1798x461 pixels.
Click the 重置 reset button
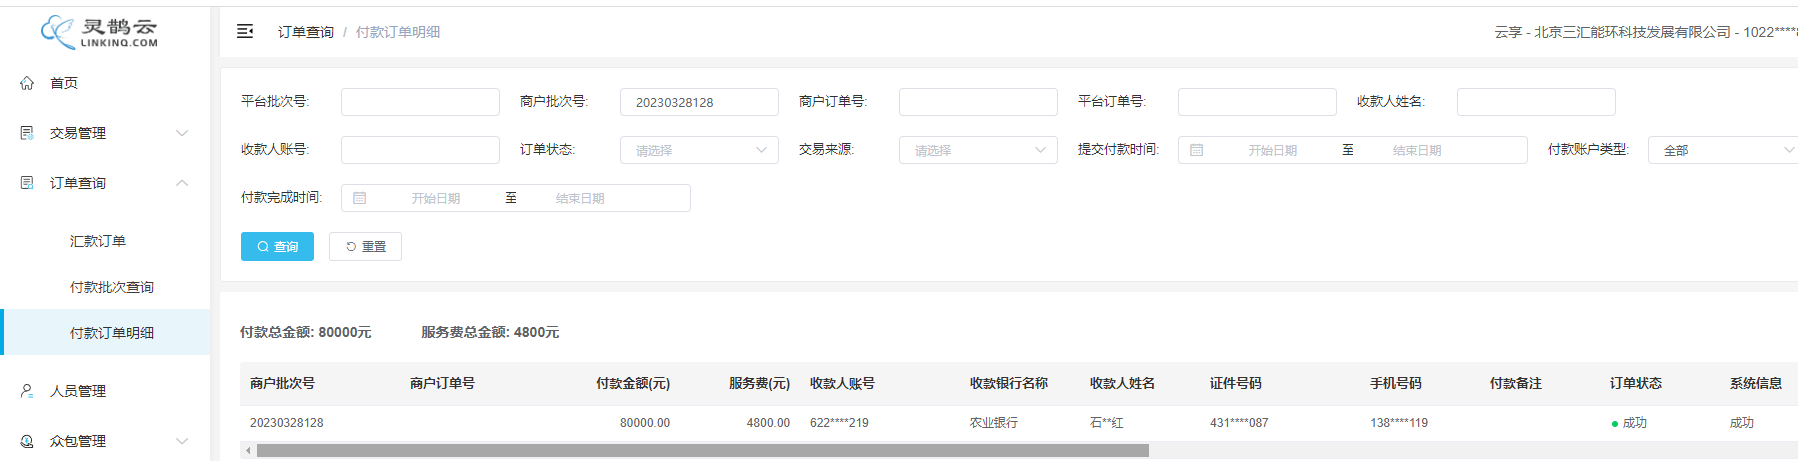tap(365, 246)
